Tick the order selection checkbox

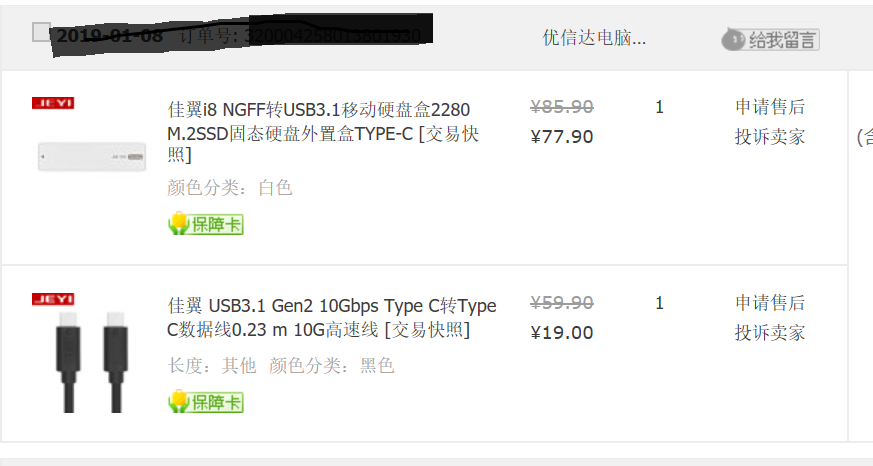[41, 32]
